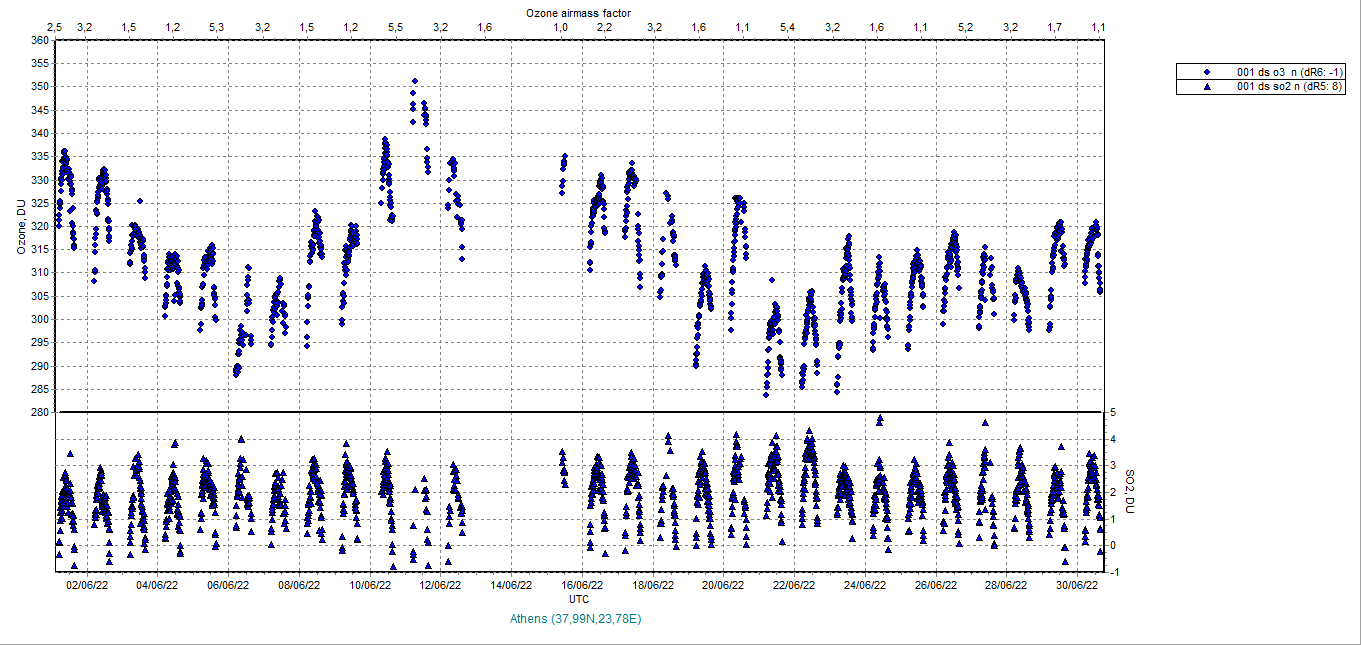Click the 1,0 airmass factor tick label

(x=561, y=26)
